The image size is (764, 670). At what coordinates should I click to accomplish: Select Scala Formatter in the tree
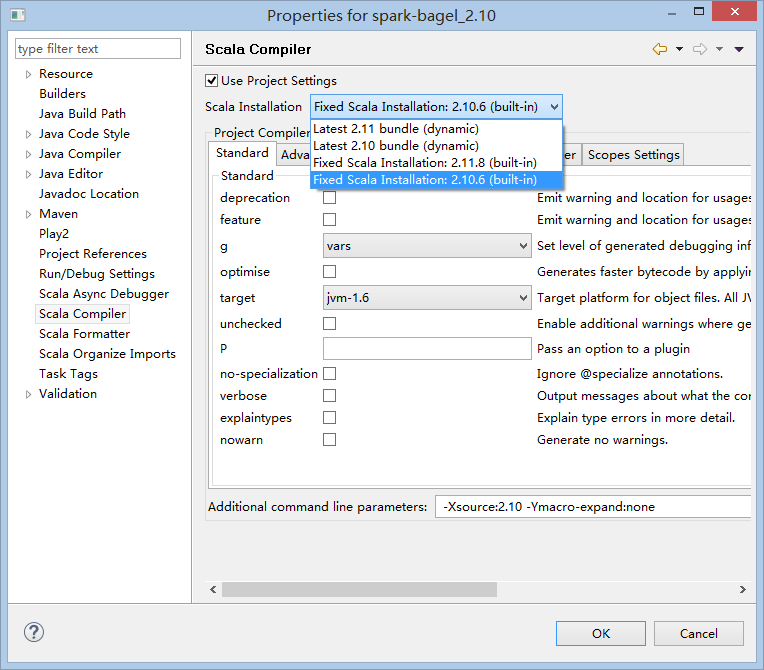point(84,334)
